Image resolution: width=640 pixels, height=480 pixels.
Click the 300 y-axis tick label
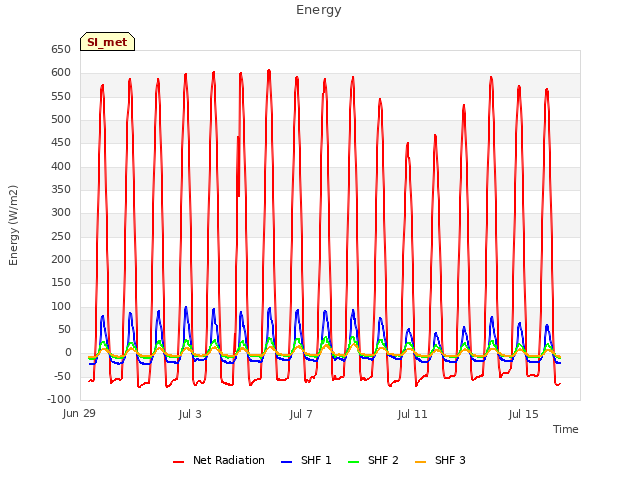[61, 213]
